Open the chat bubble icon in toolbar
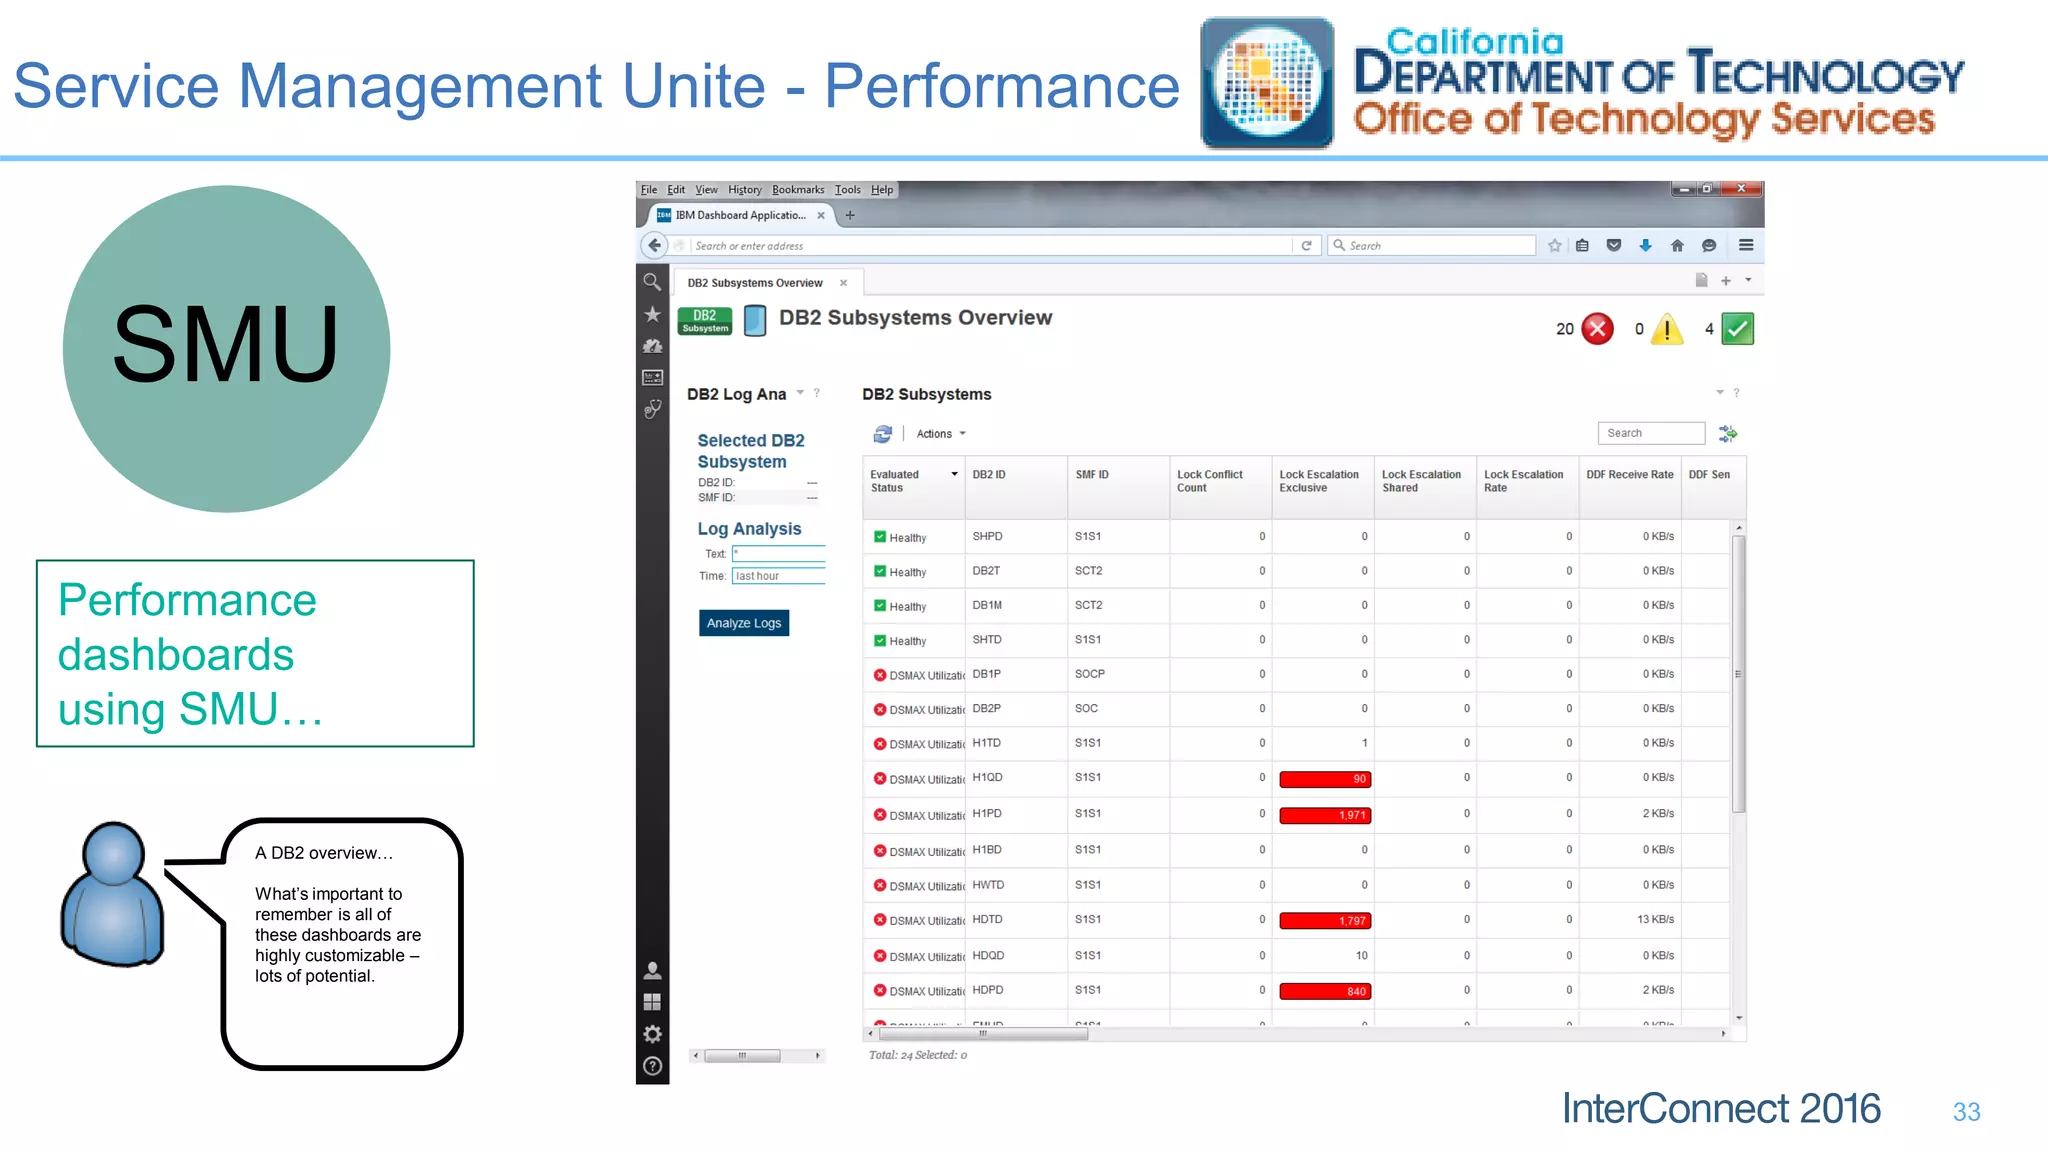This screenshot has width=2048, height=1152. [x=1709, y=245]
